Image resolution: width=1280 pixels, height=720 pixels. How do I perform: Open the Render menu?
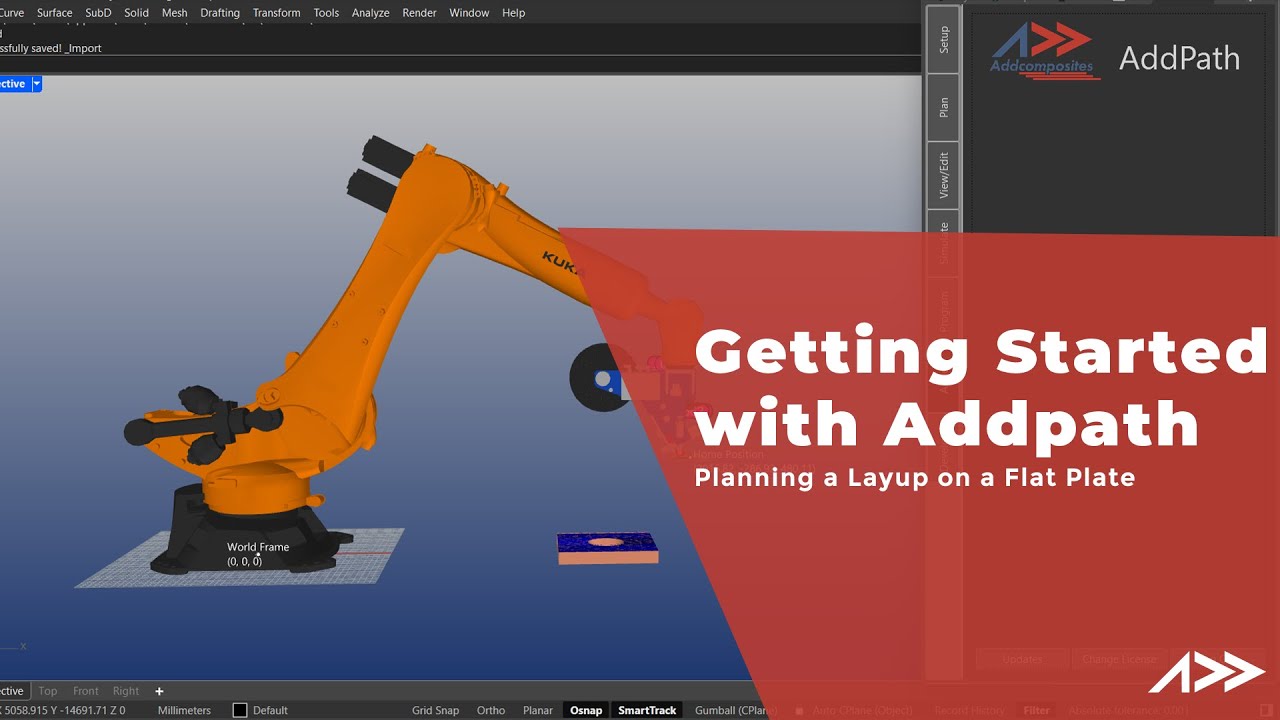419,13
